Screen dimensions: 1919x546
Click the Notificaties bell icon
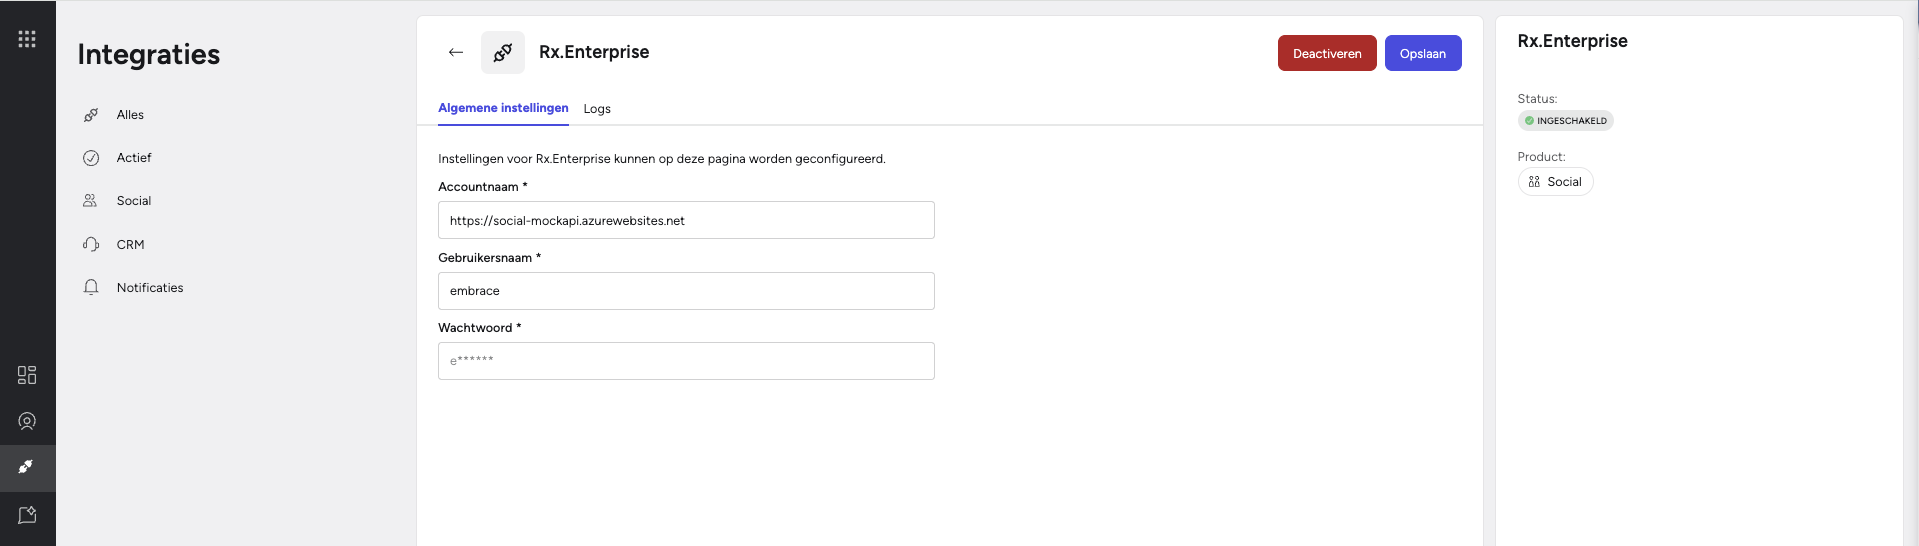91,287
